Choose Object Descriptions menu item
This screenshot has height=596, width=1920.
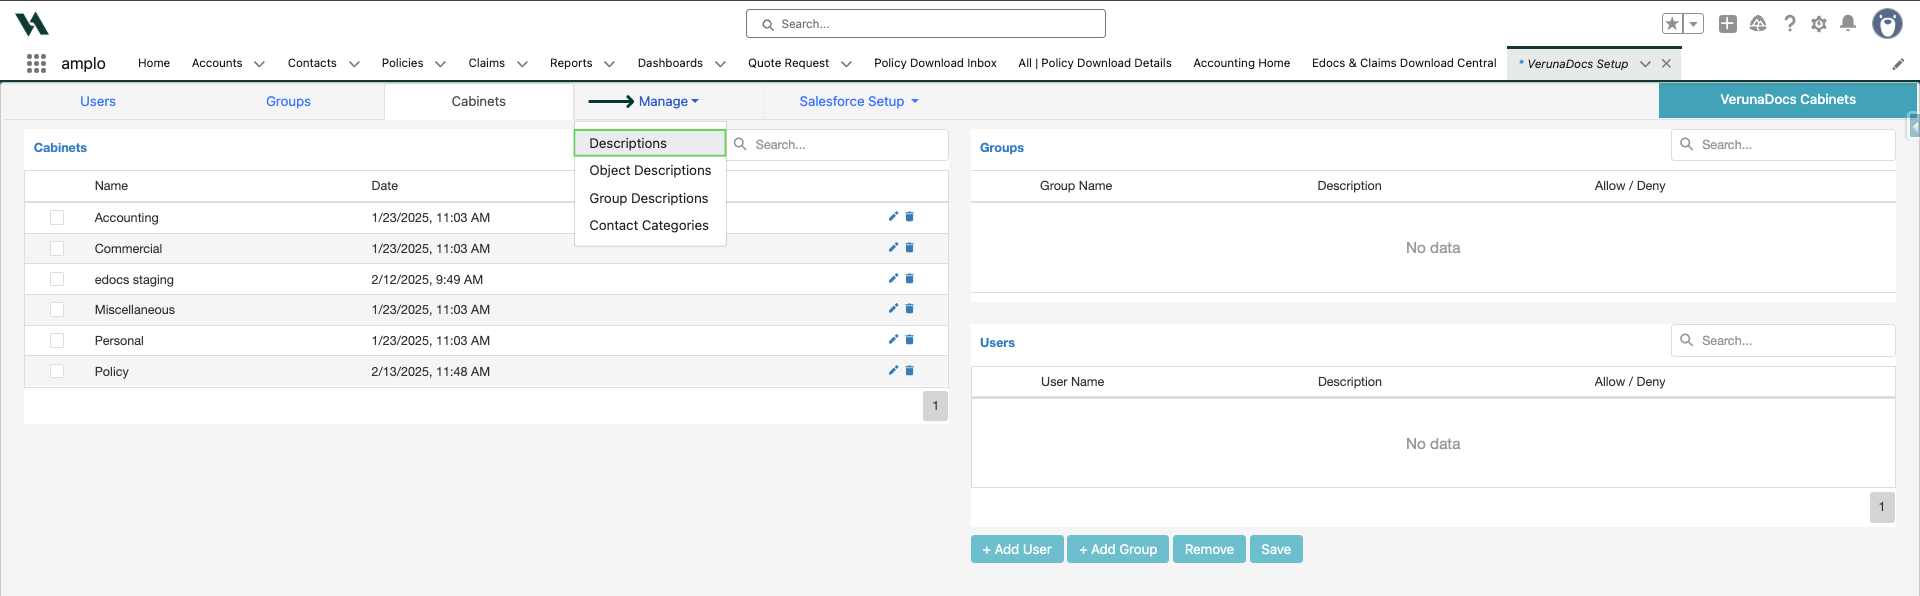(650, 170)
